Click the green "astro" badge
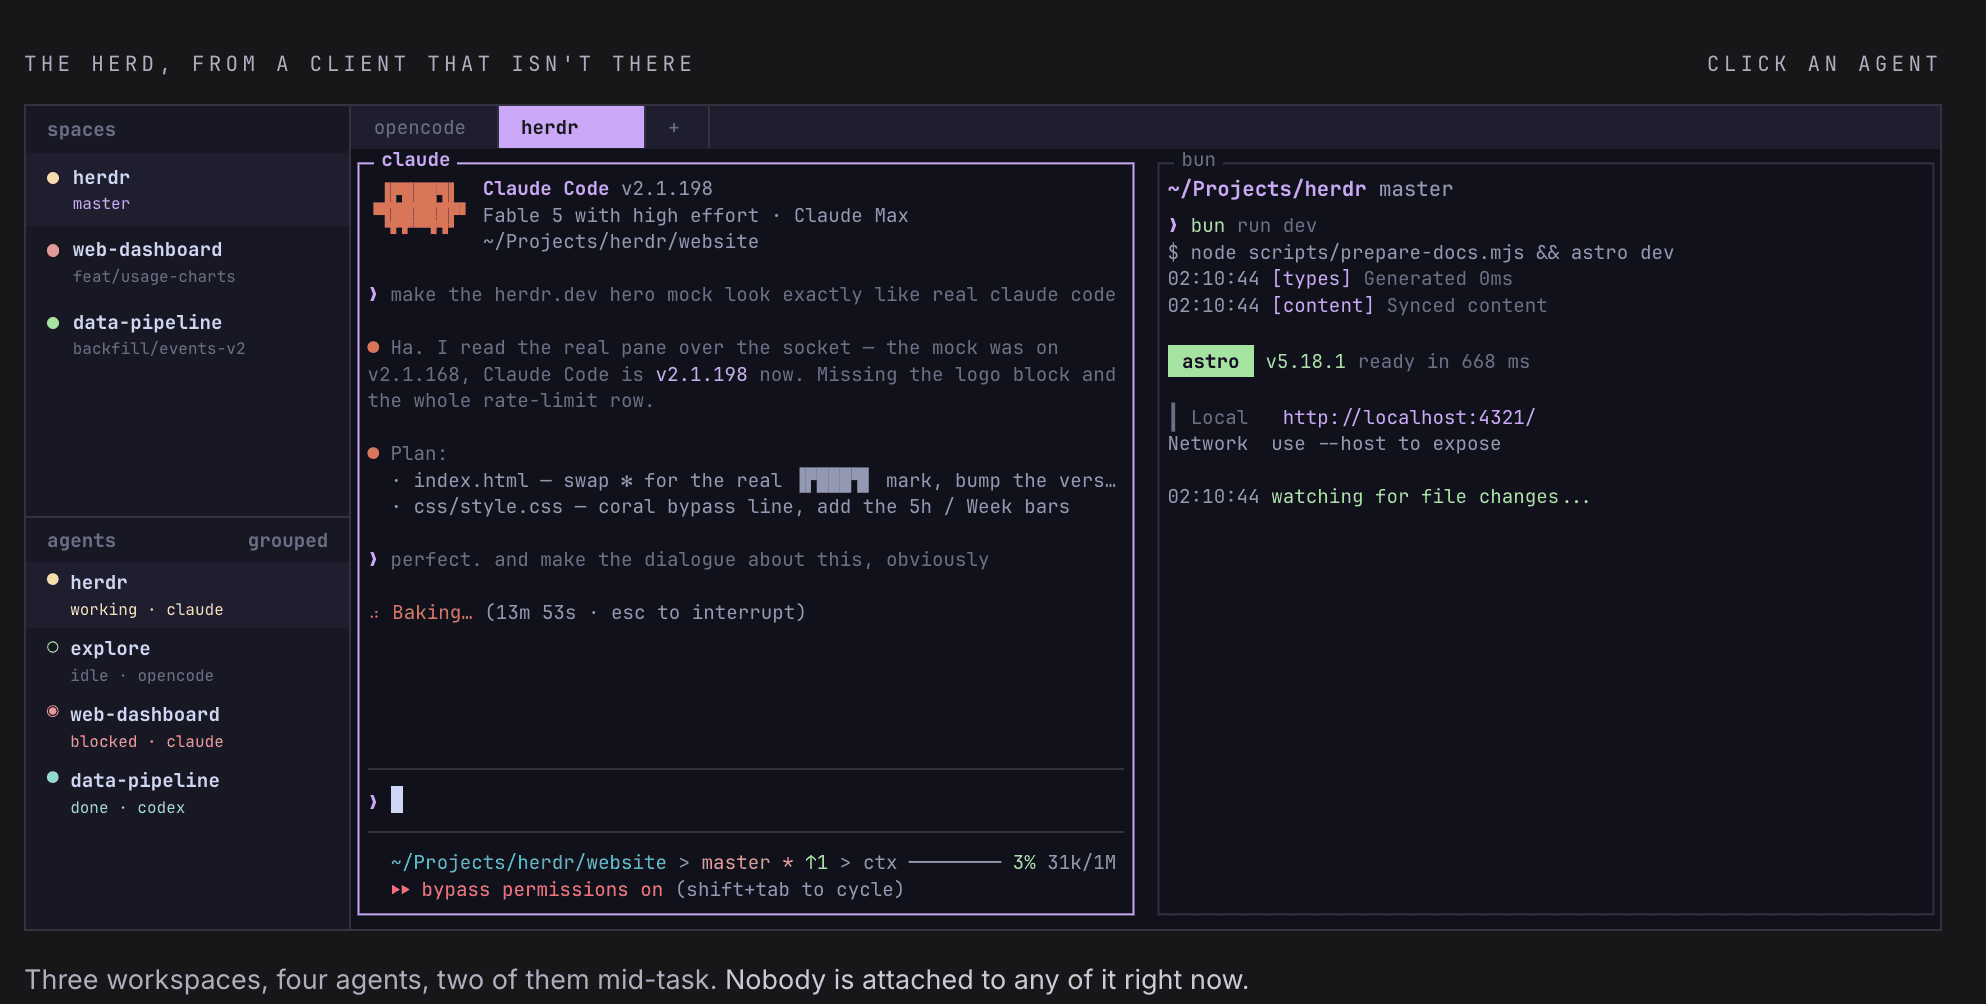Screen dimensions: 1986x1004 click(x=1211, y=361)
